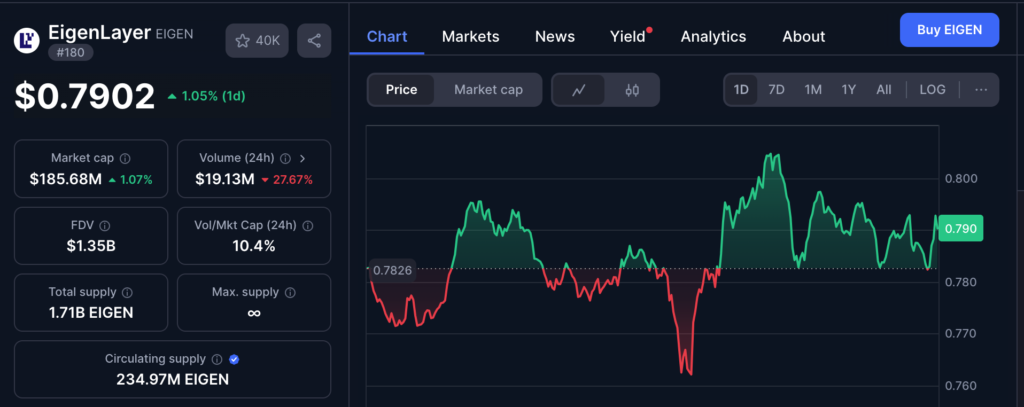
Task: Click the Circulating supply verified badge
Action: 234,358
